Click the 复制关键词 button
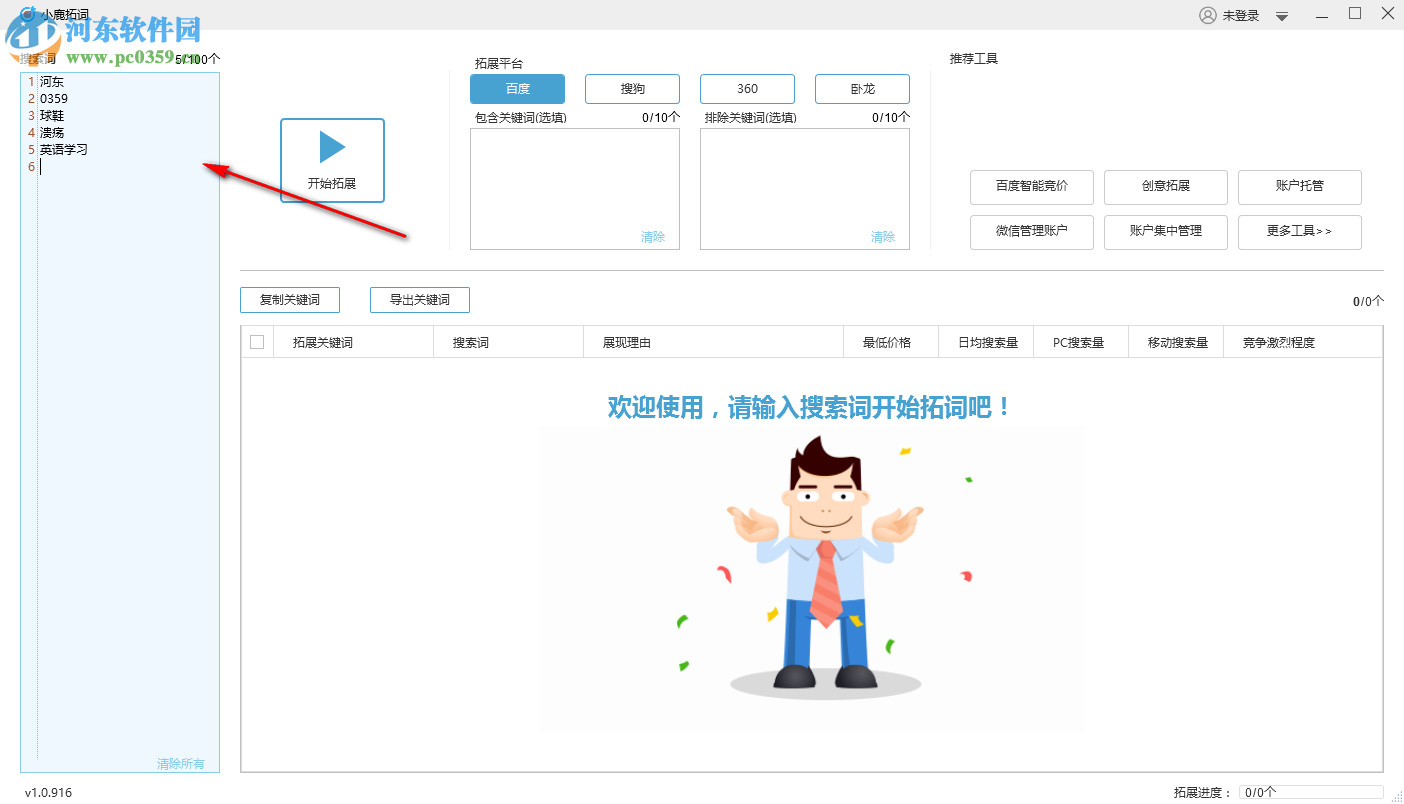Image resolution: width=1404 pixels, height=804 pixels. point(289,299)
